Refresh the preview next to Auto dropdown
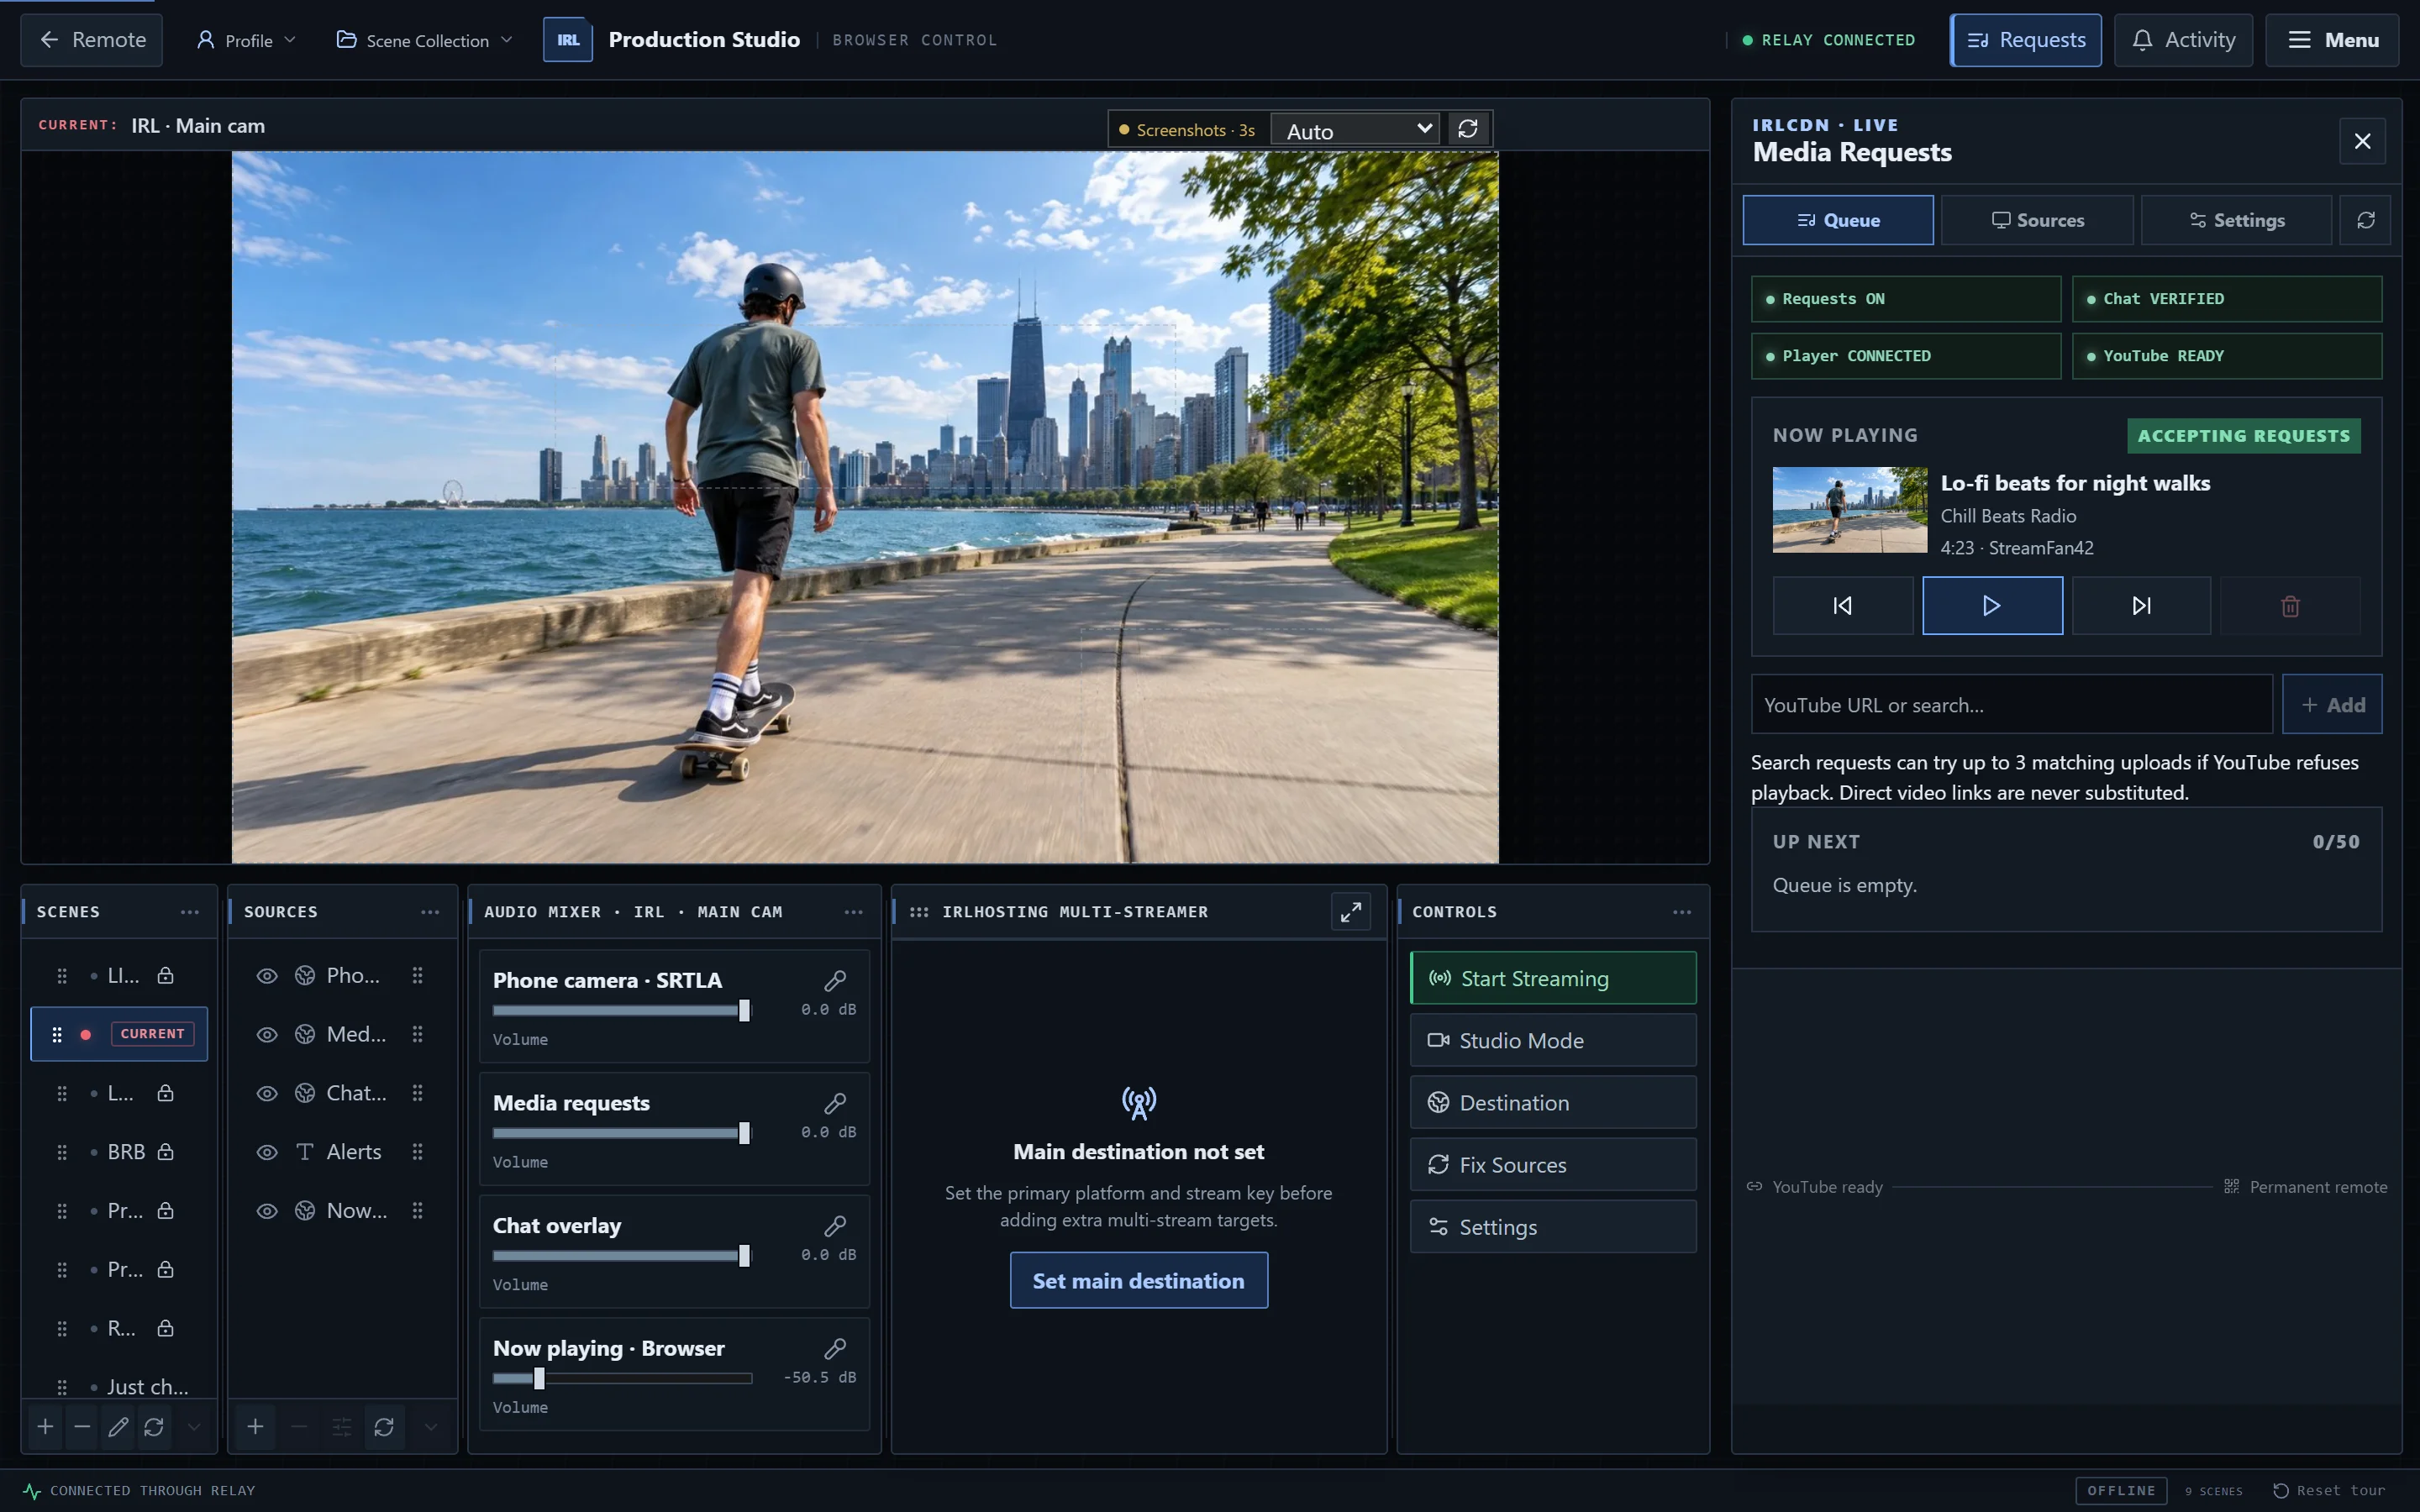 1467,129
